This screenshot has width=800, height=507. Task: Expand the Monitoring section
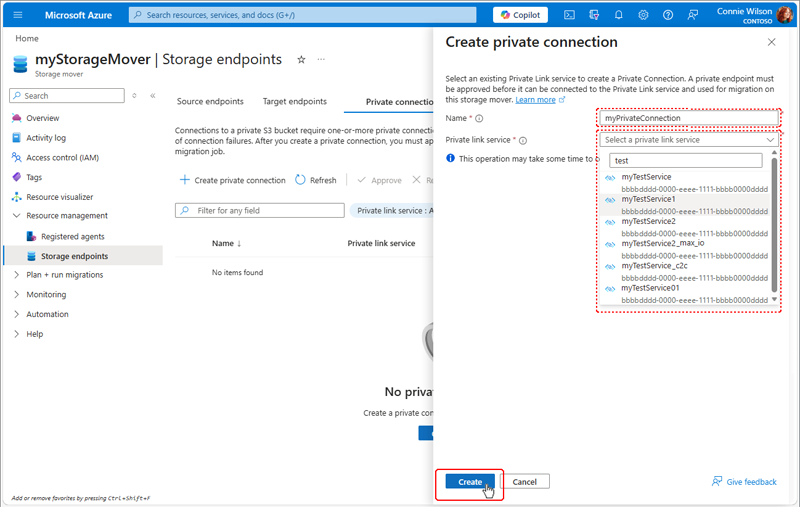(x=16, y=294)
